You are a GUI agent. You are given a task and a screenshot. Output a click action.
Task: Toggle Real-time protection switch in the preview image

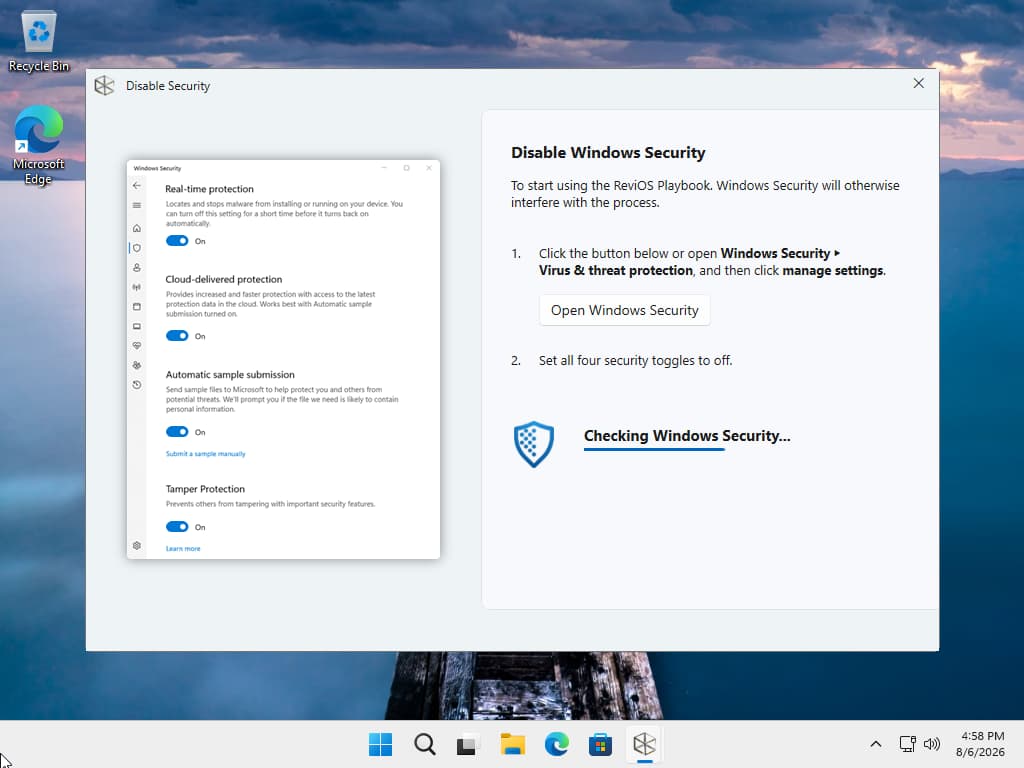pyautogui.click(x=176, y=241)
